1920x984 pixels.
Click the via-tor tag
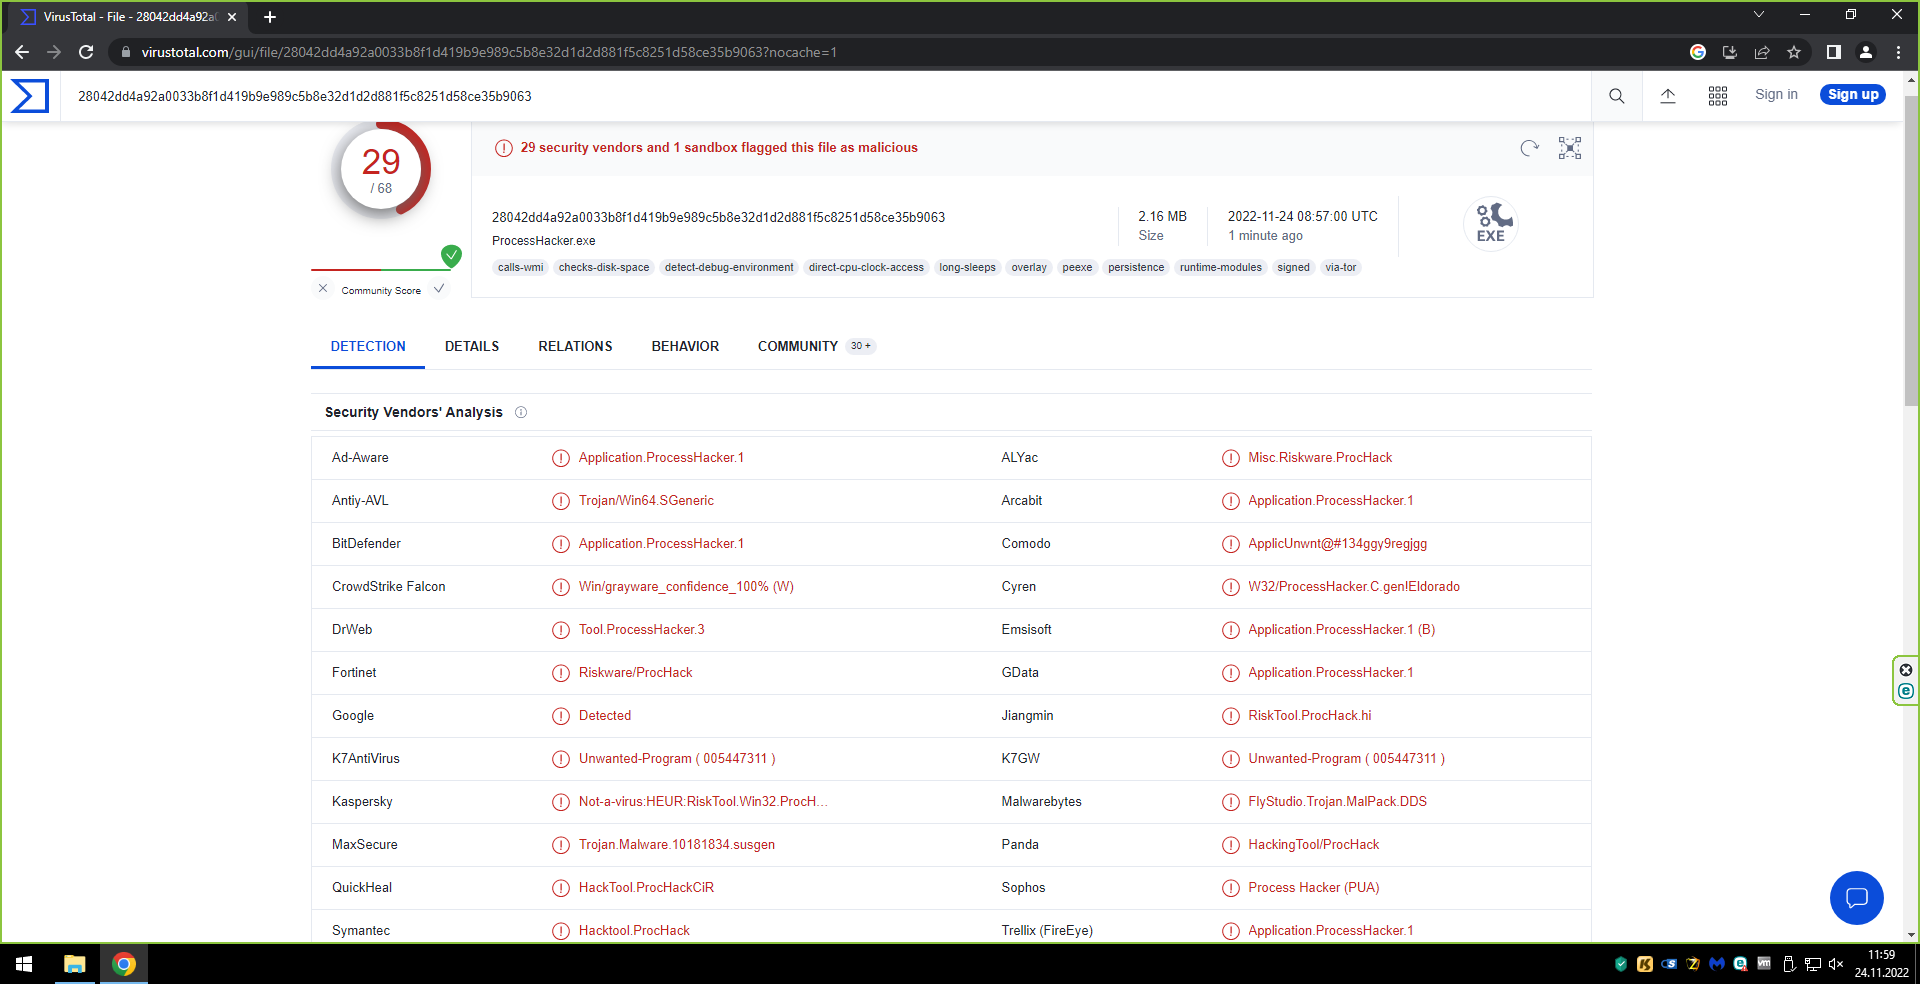[1341, 268]
